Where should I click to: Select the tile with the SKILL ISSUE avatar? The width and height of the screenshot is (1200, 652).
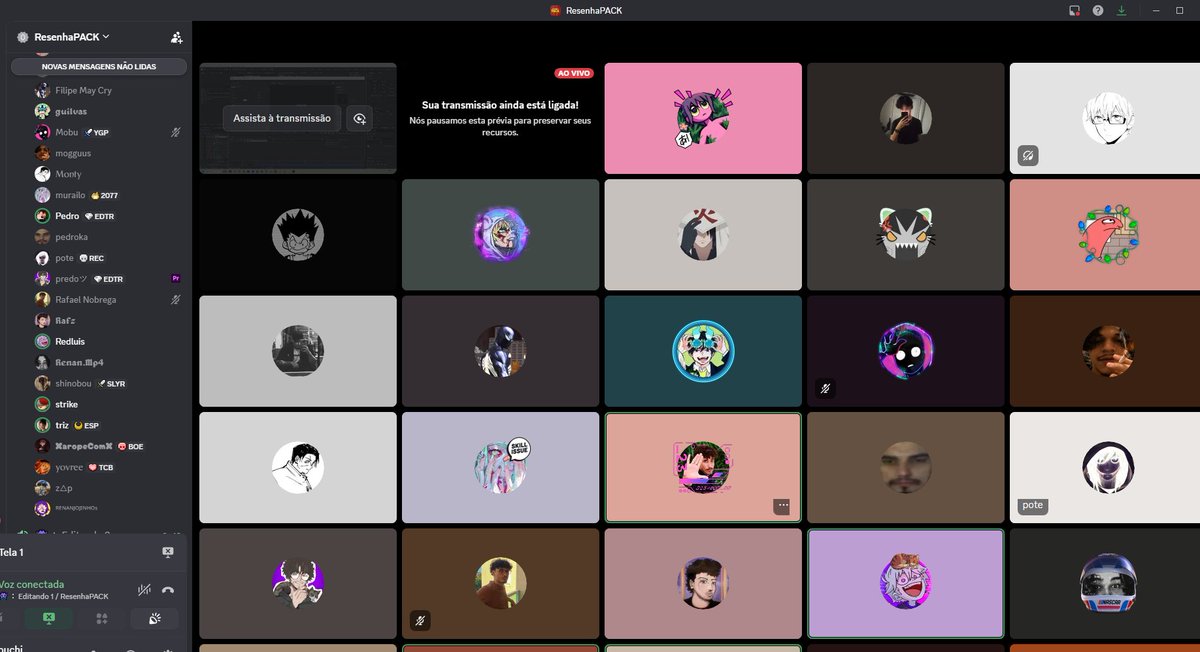[500, 467]
